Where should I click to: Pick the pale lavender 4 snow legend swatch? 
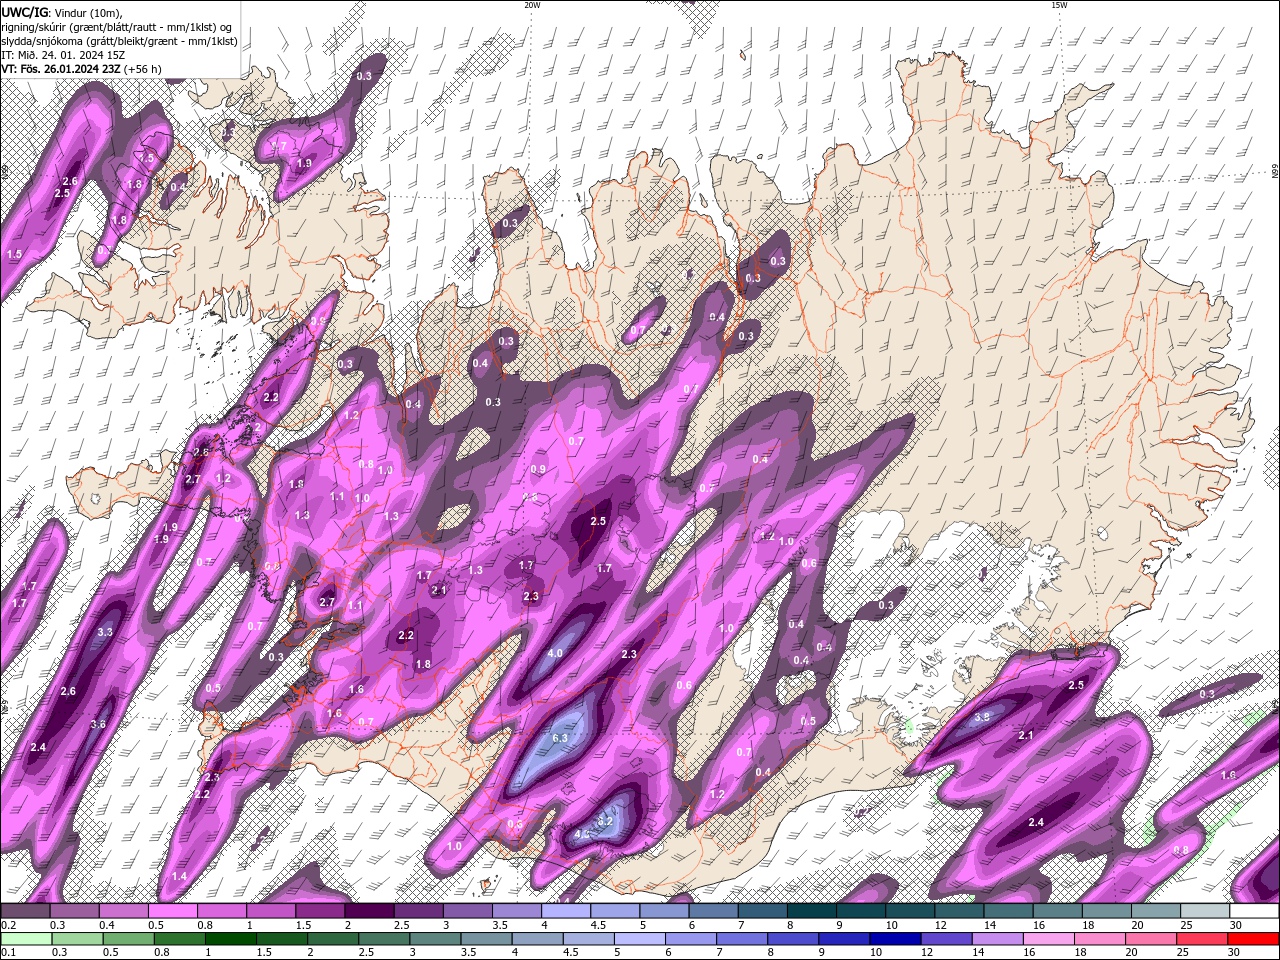pos(566,911)
